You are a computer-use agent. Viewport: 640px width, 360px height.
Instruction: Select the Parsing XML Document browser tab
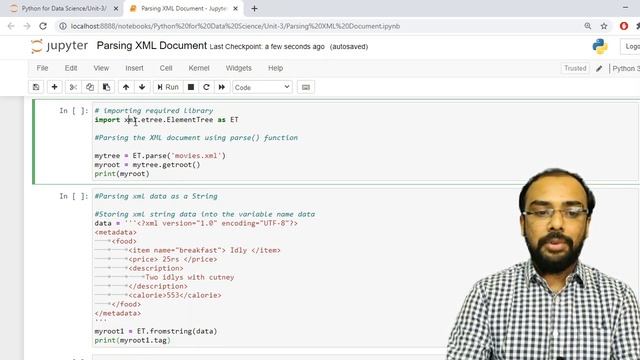(183, 8)
